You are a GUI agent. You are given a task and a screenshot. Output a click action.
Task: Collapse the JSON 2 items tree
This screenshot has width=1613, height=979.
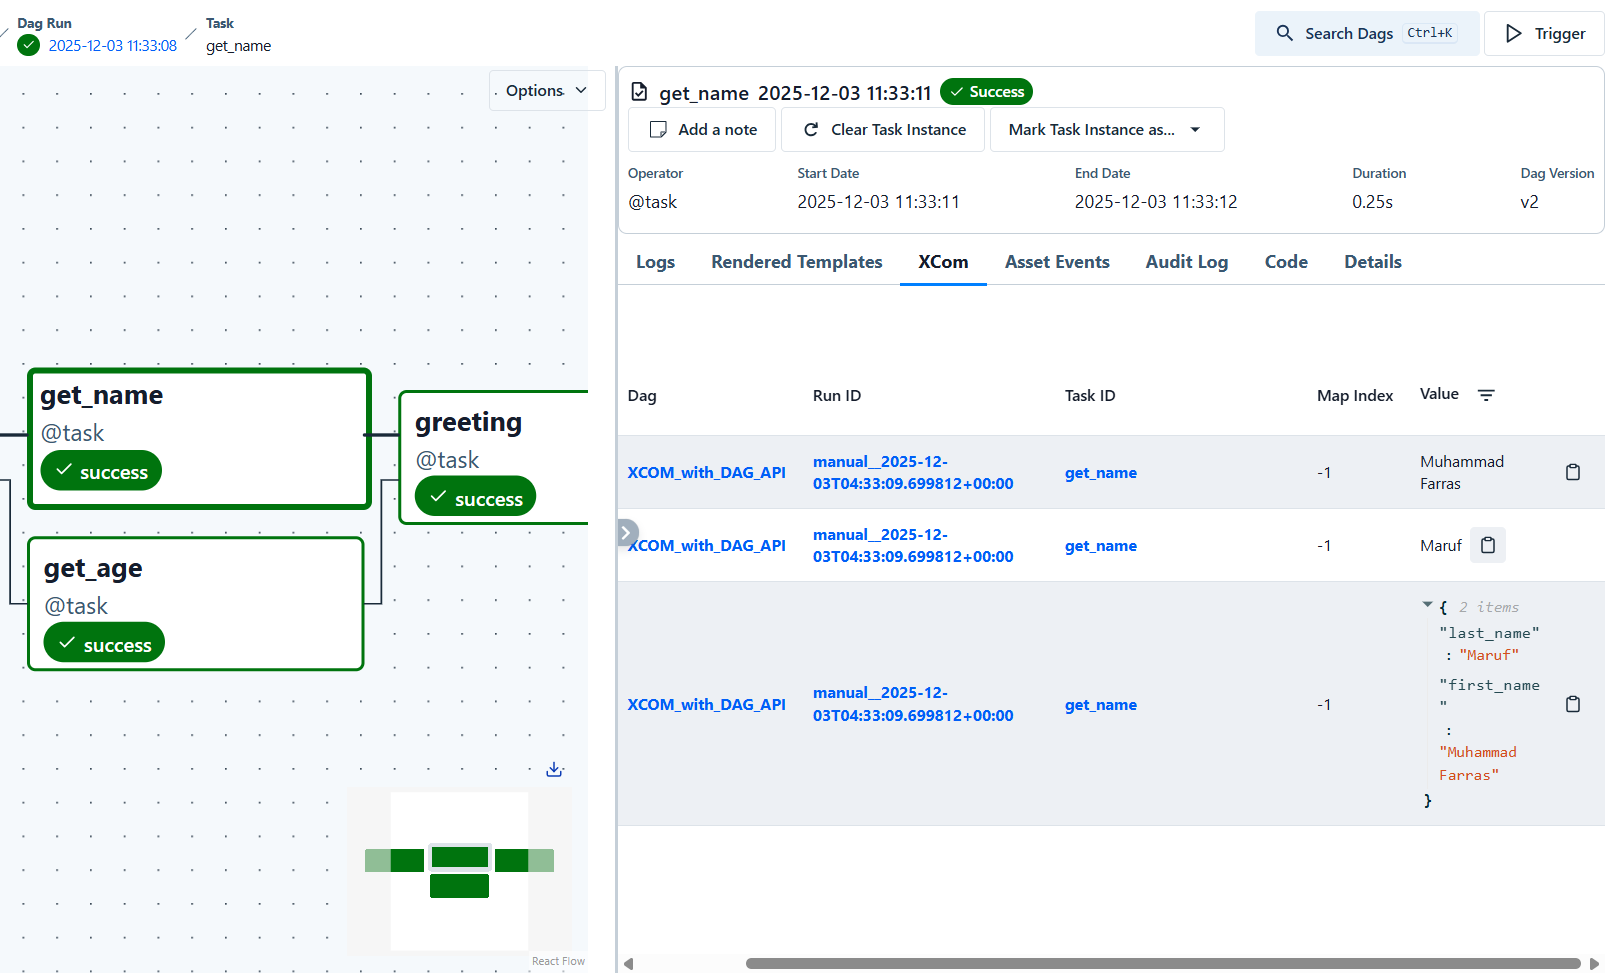tap(1427, 605)
